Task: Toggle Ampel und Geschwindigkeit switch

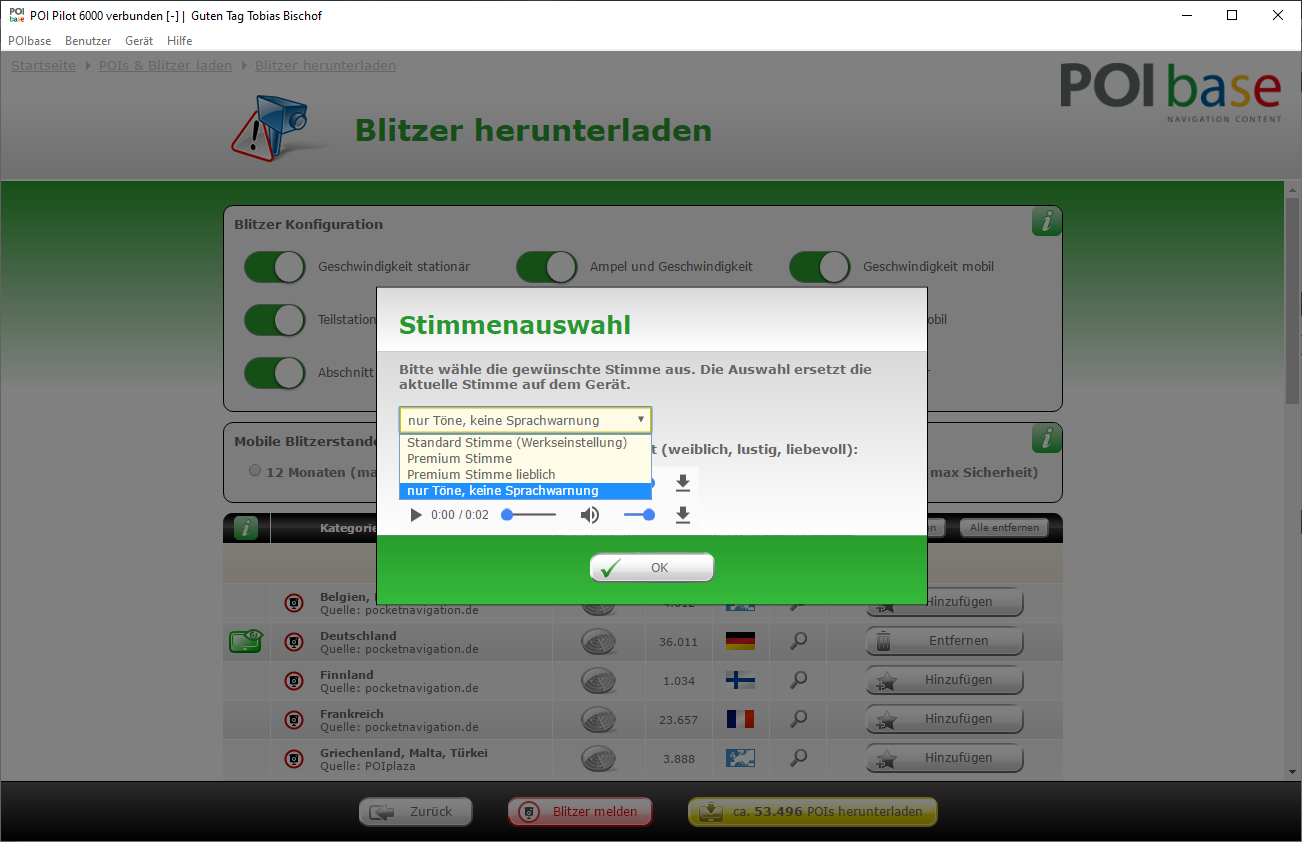Action: pyautogui.click(x=546, y=267)
